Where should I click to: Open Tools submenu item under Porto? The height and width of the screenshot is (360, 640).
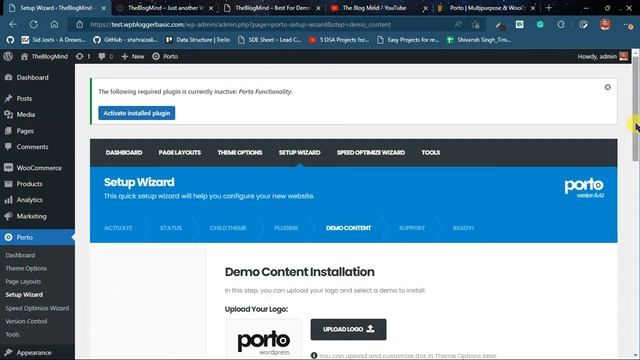[x=12, y=334]
